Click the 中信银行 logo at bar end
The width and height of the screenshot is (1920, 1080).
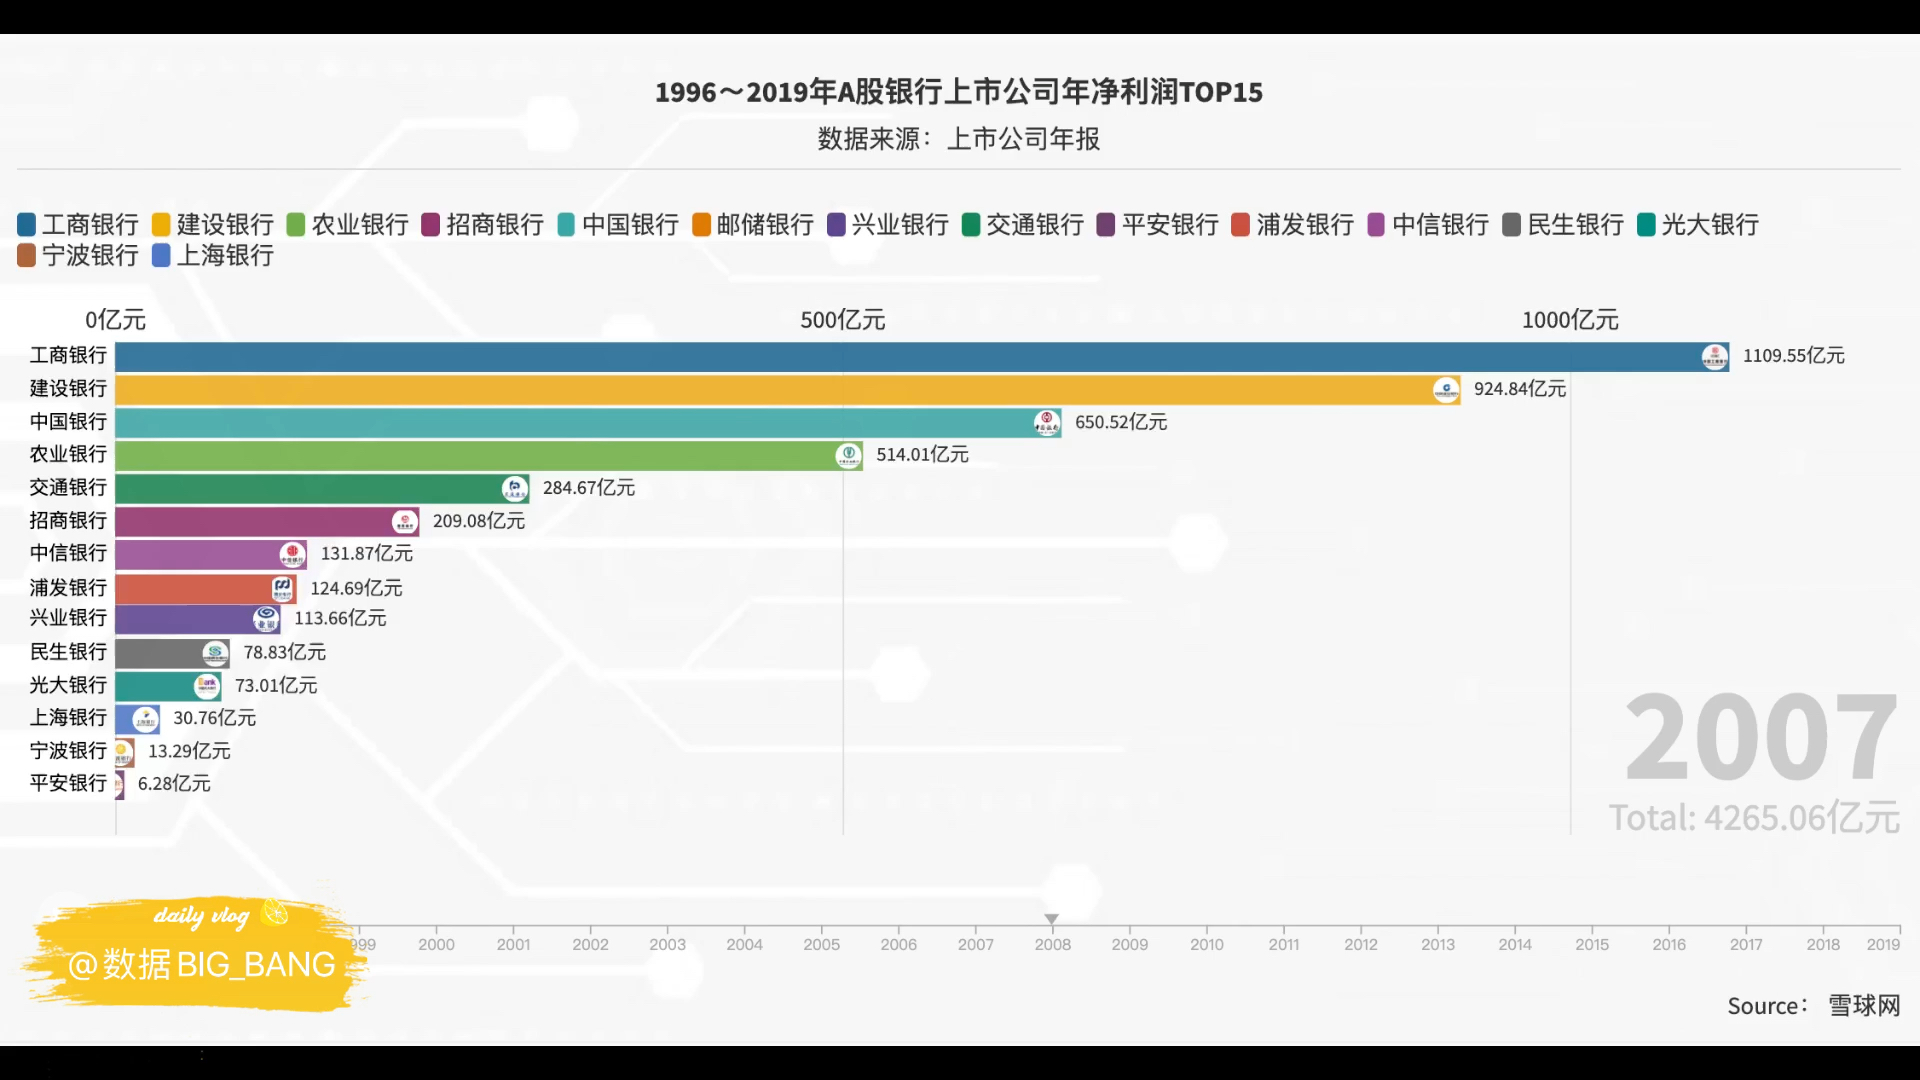pos(292,554)
